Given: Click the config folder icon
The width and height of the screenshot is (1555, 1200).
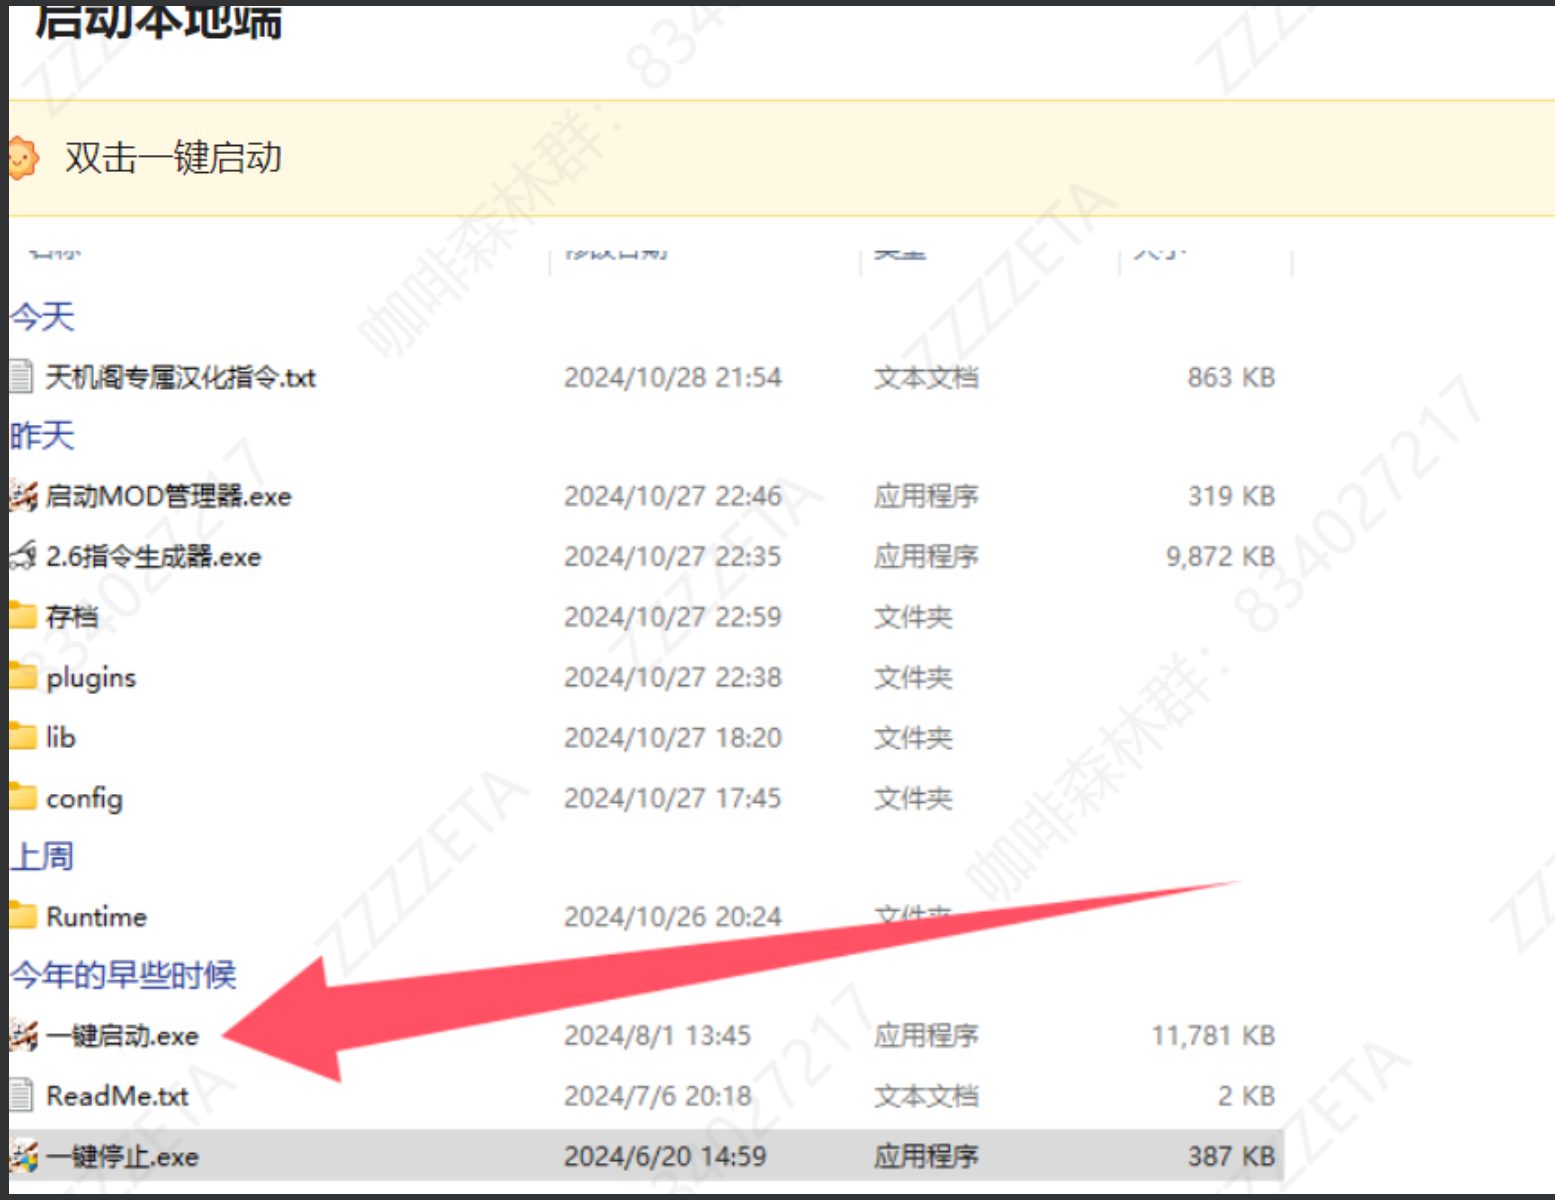Looking at the screenshot, I should pos(23,797).
